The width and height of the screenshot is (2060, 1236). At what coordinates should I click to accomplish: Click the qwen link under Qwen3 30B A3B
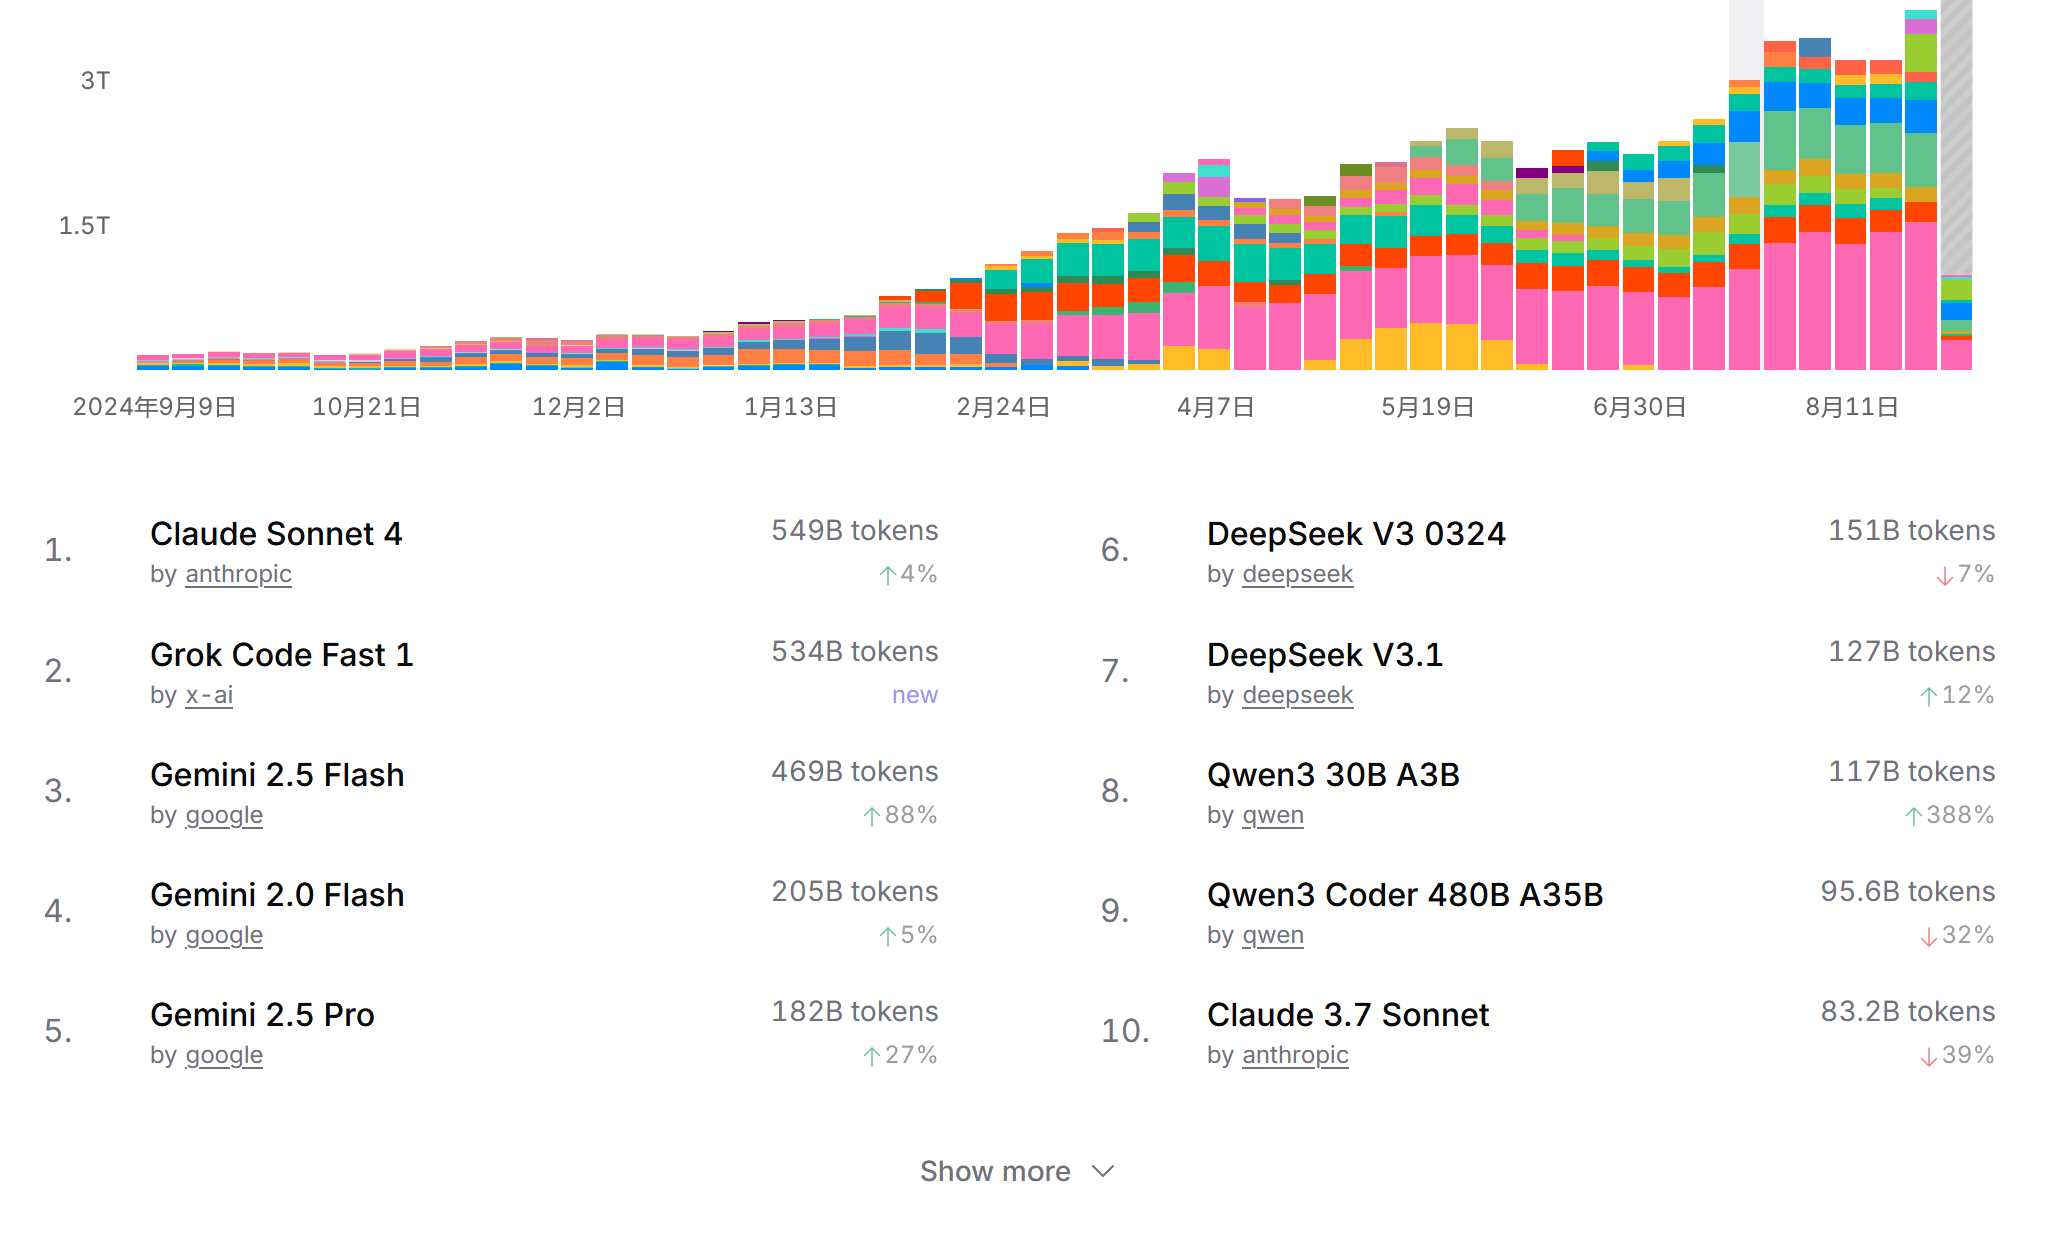pos(1273,815)
